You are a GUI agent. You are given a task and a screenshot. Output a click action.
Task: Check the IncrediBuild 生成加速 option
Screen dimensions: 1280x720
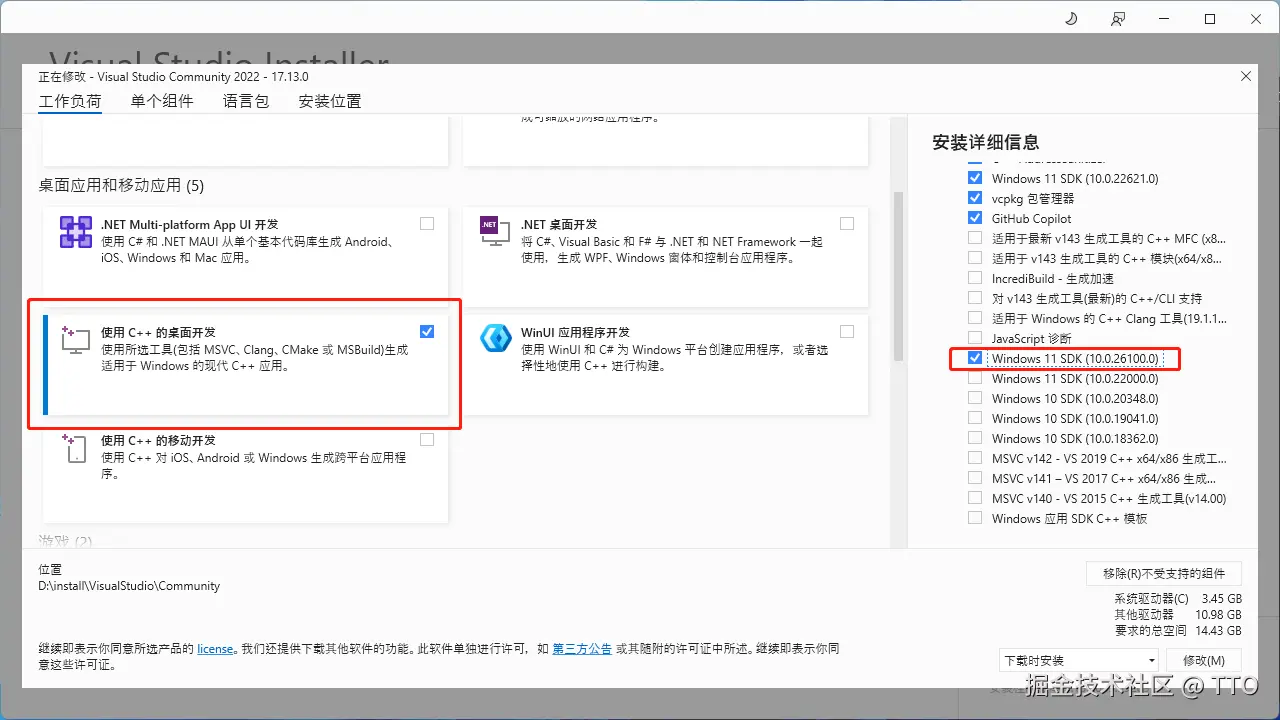click(975, 278)
